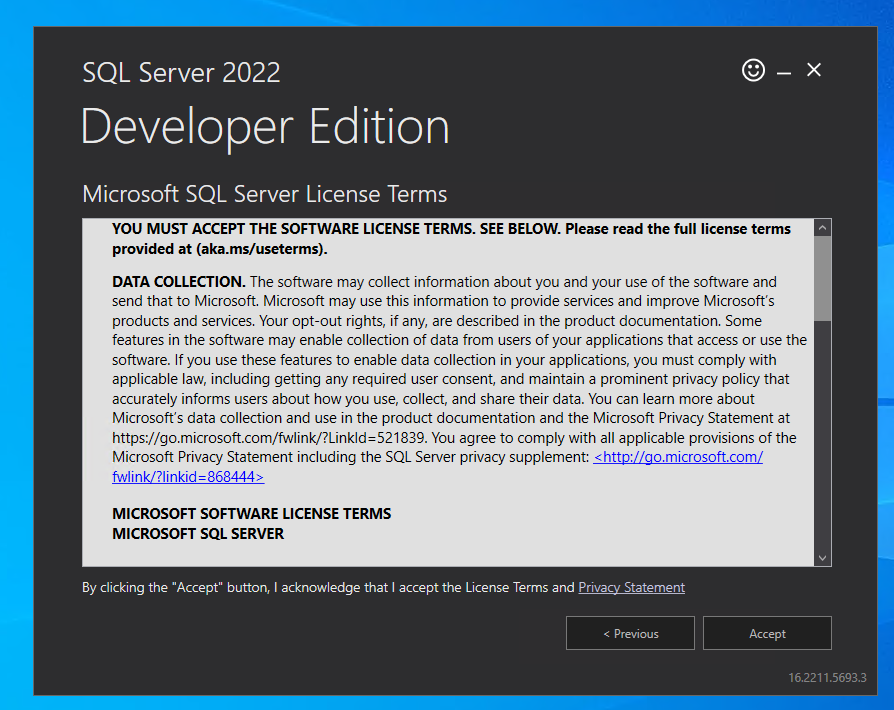Click the version number 16.2211.5693.3
The height and width of the screenshot is (710, 894).
click(x=827, y=677)
